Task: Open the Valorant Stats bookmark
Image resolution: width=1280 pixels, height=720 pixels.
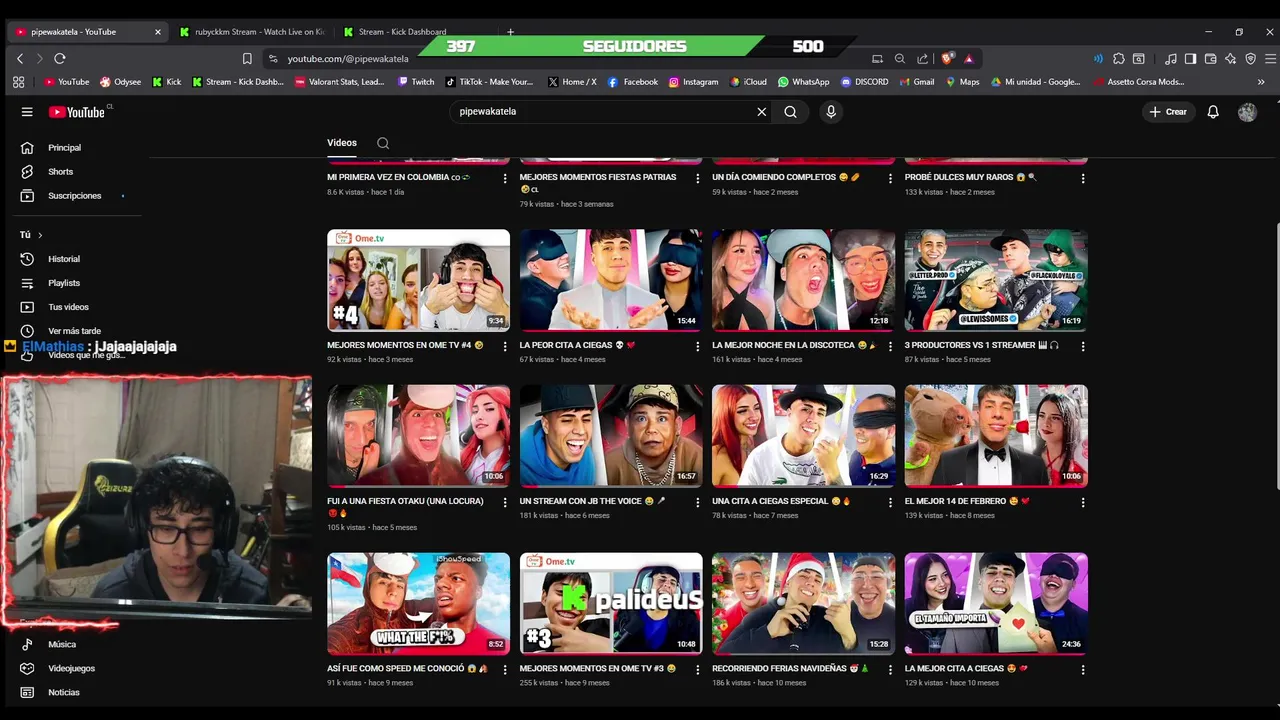Action: coord(340,82)
